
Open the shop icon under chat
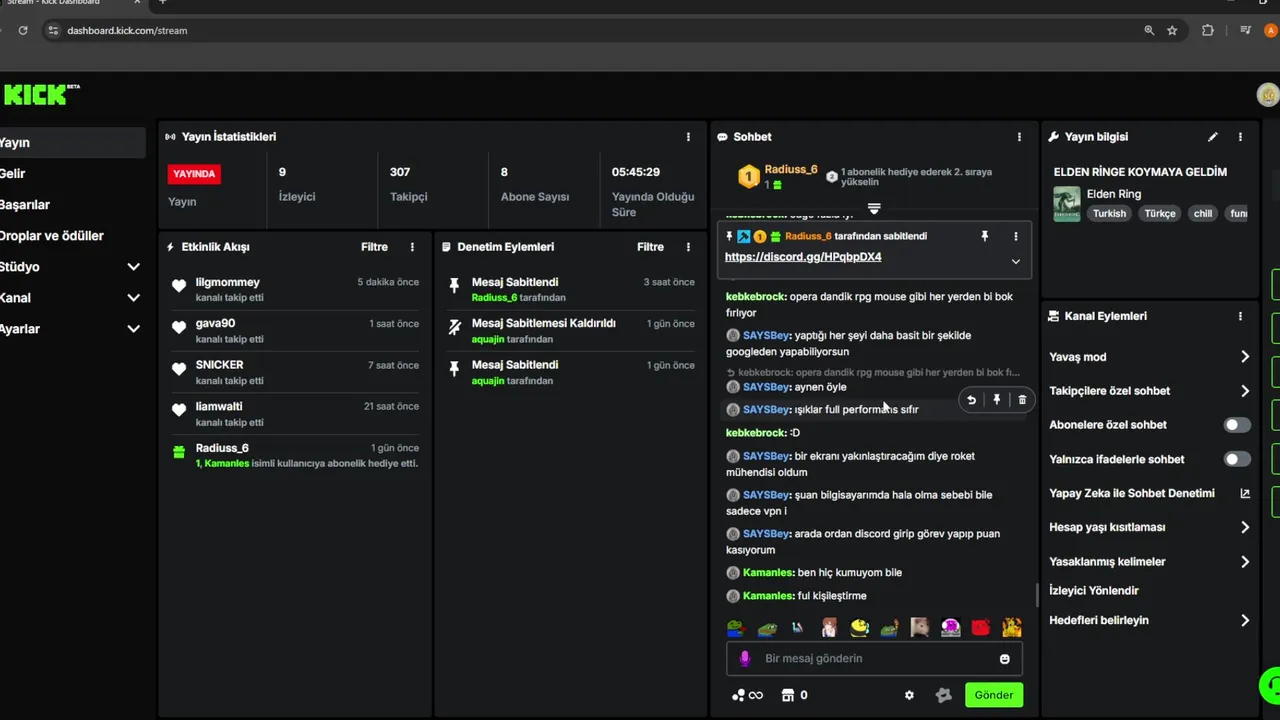pyautogui.click(x=787, y=695)
